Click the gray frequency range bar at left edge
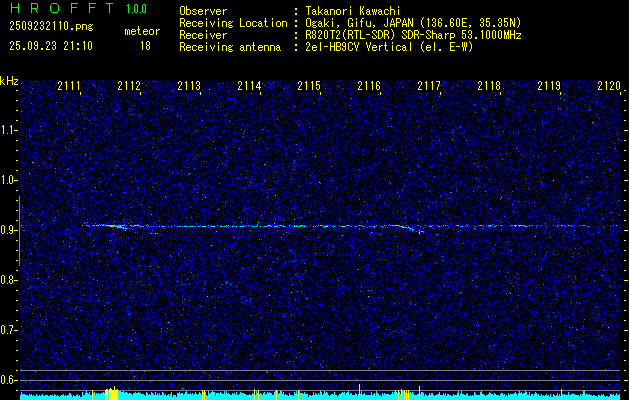This screenshot has height=400, width=629. pyautogui.click(x=19, y=231)
